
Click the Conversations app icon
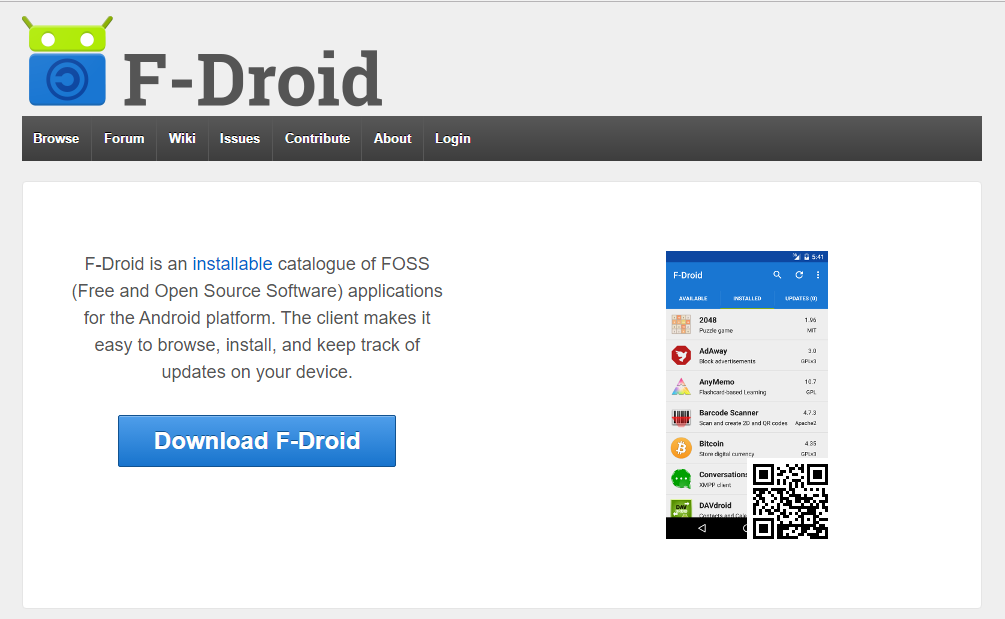[x=681, y=479]
